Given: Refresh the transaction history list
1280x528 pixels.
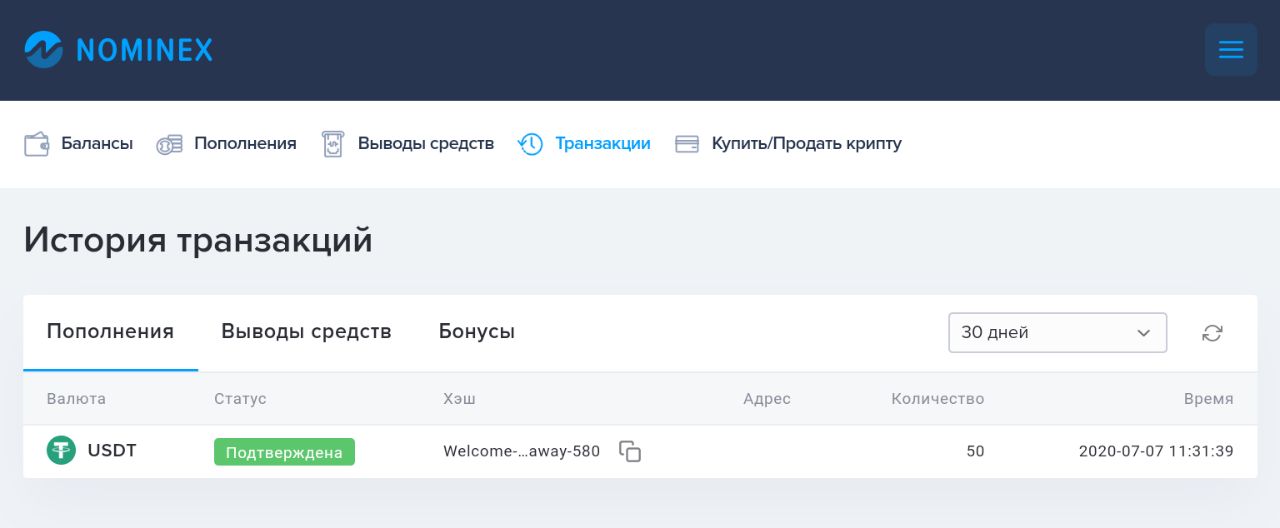Looking at the screenshot, I should [x=1212, y=333].
